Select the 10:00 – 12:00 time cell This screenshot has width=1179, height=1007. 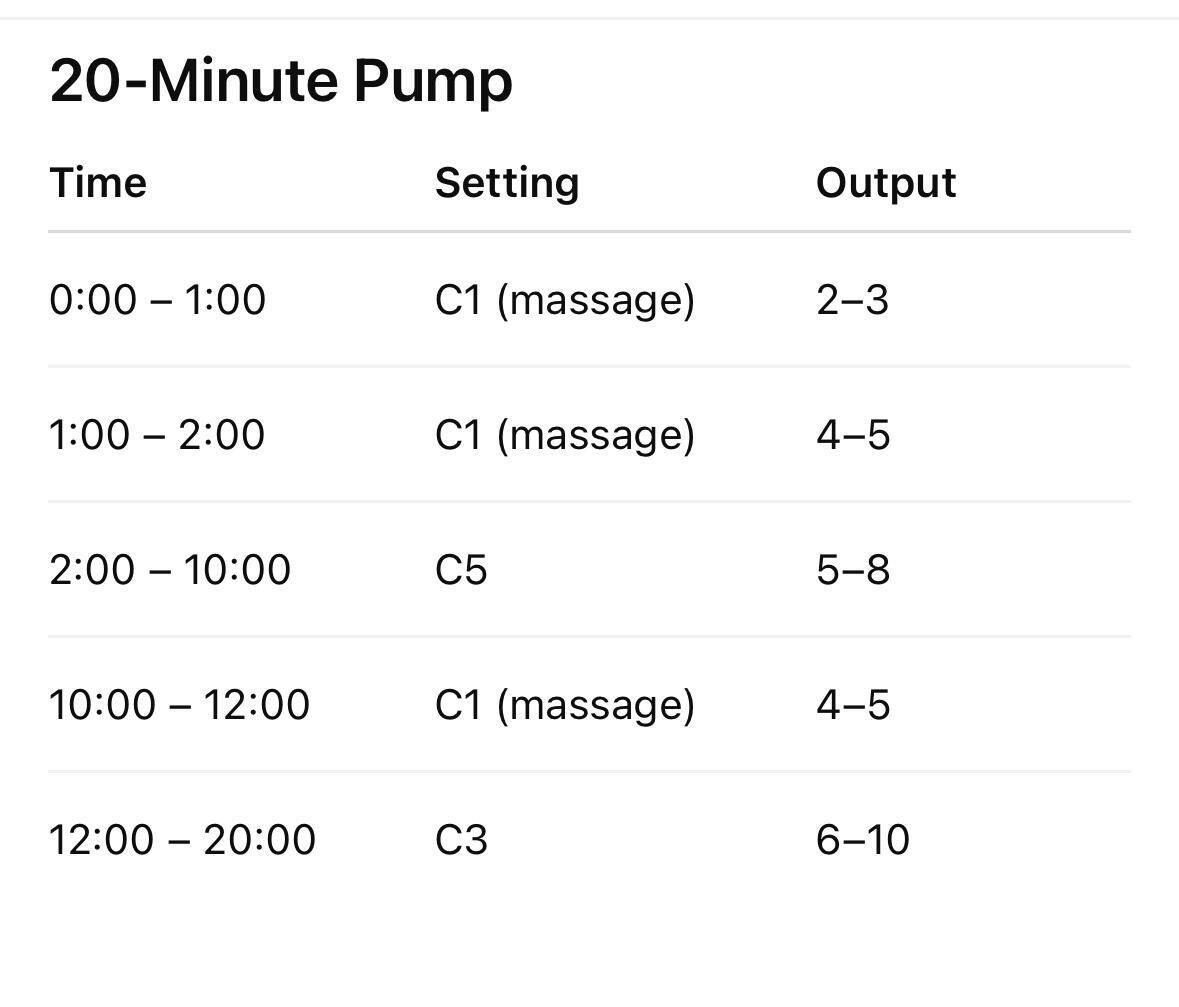(x=179, y=705)
